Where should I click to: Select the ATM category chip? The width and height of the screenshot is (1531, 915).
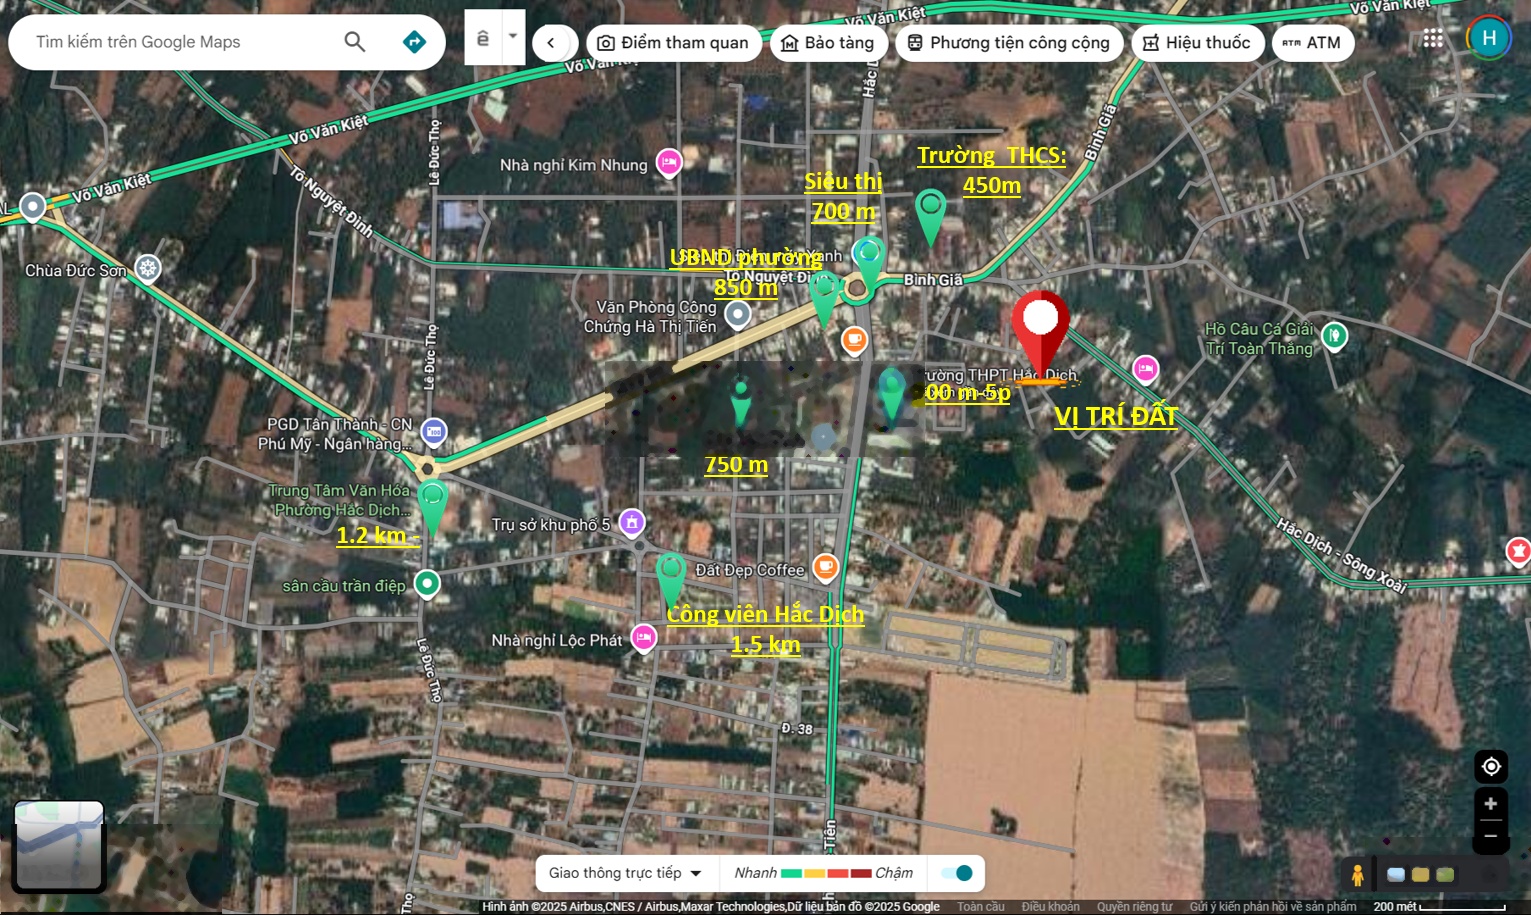(1312, 43)
